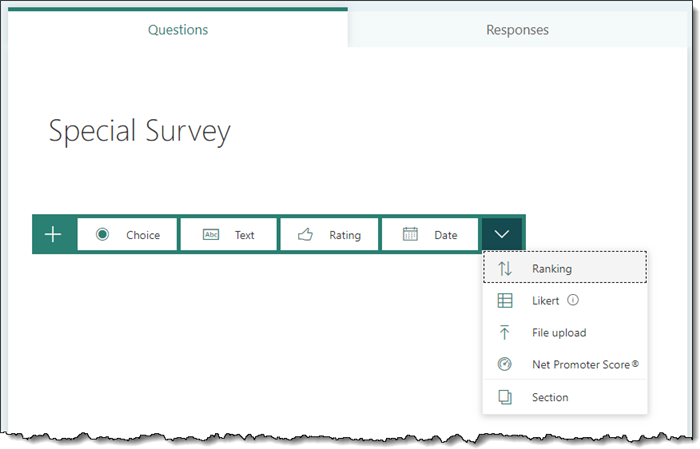700x449 pixels.
Task: Click the Net Promoter Score gauge icon
Action: [x=505, y=365]
